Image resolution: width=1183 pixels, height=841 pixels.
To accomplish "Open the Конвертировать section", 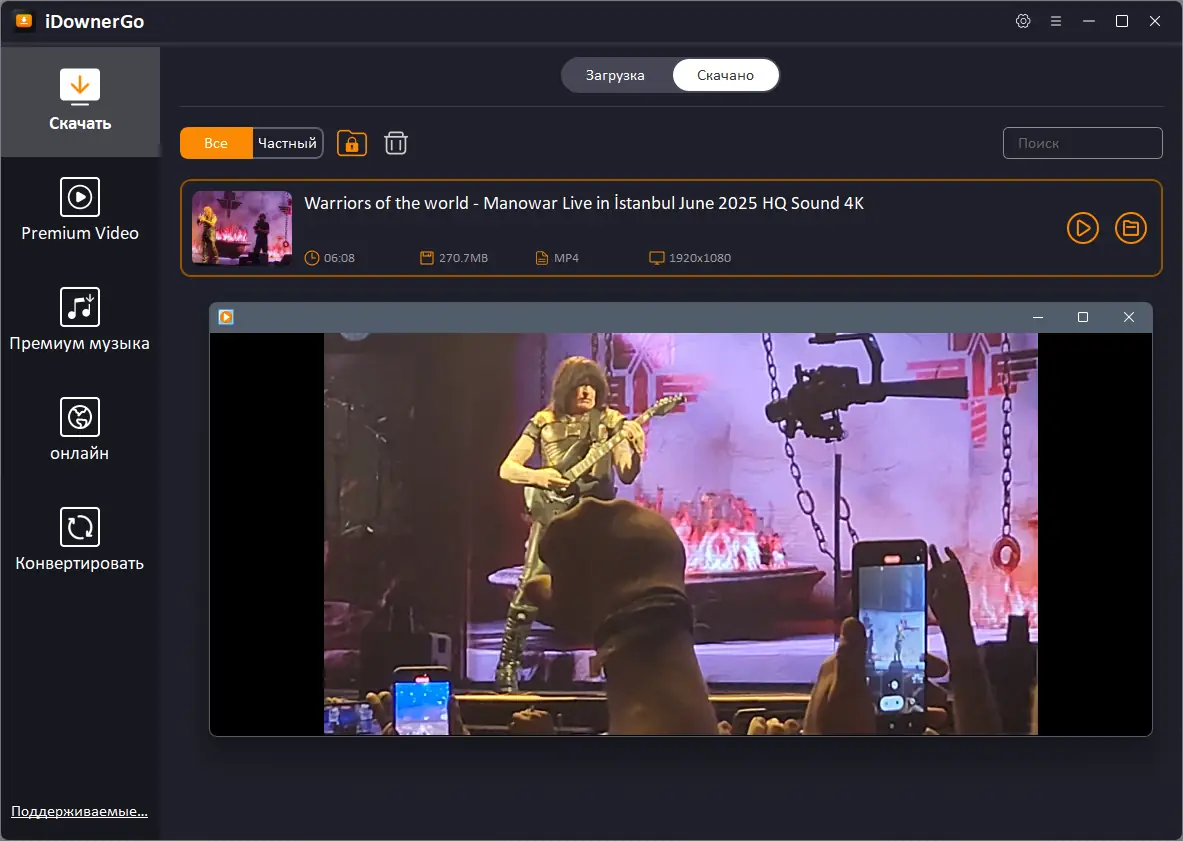I will coord(80,541).
